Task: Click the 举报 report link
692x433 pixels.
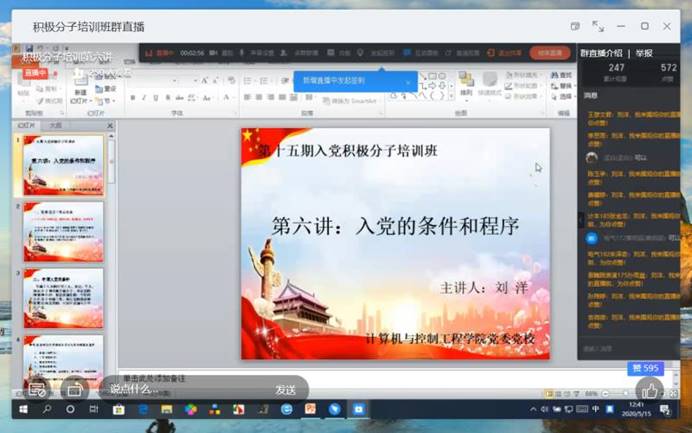Action: point(644,53)
